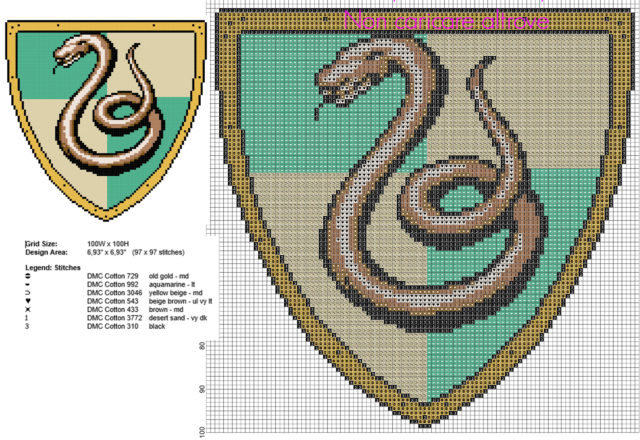Click 'DMC Cotton 543' thread code

tap(113, 301)
